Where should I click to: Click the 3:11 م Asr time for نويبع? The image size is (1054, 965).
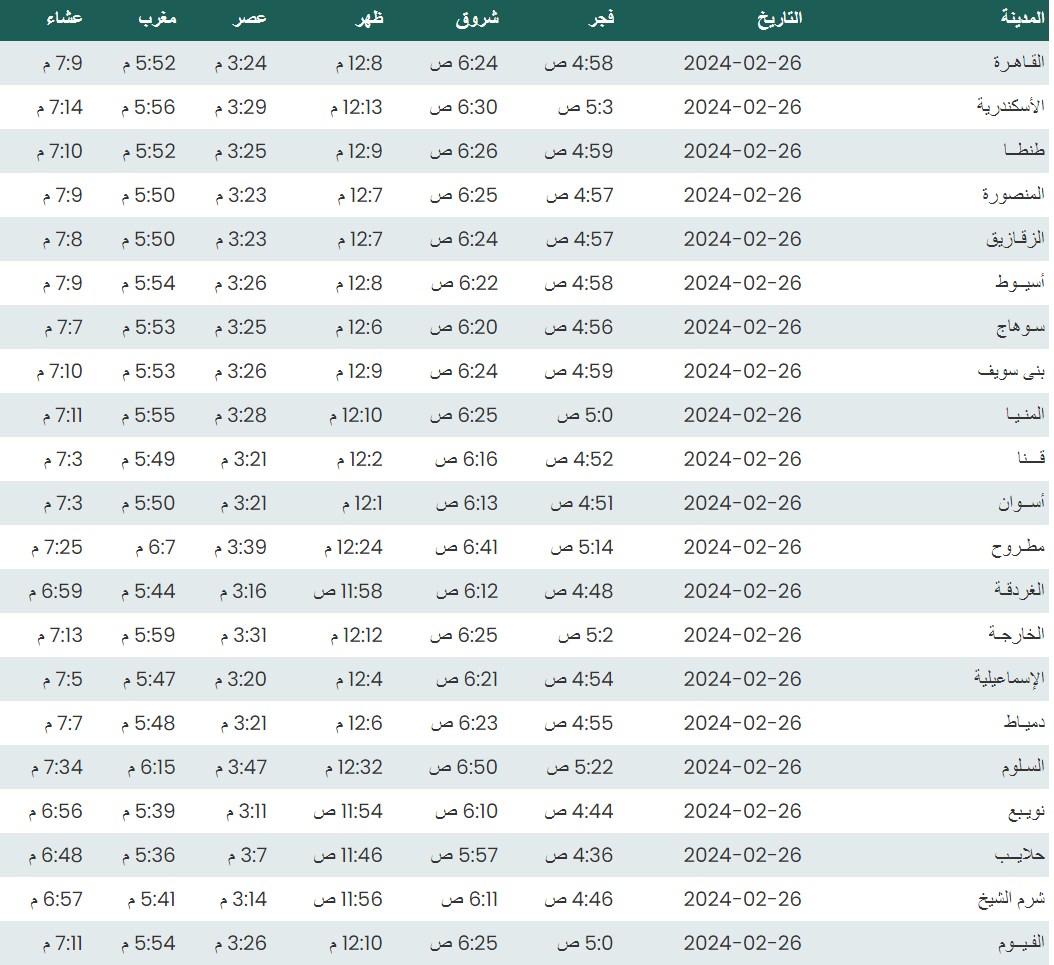tap(240, 811)
